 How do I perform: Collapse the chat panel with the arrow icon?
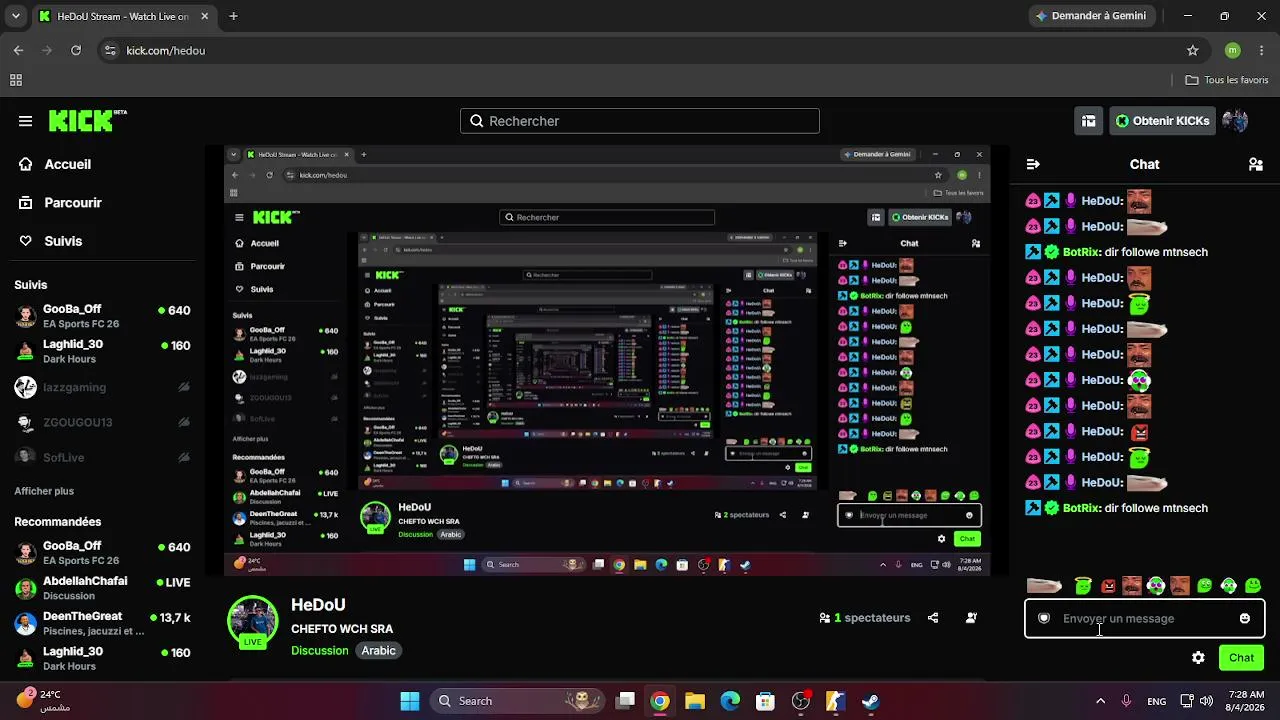tap(1033, 164)
